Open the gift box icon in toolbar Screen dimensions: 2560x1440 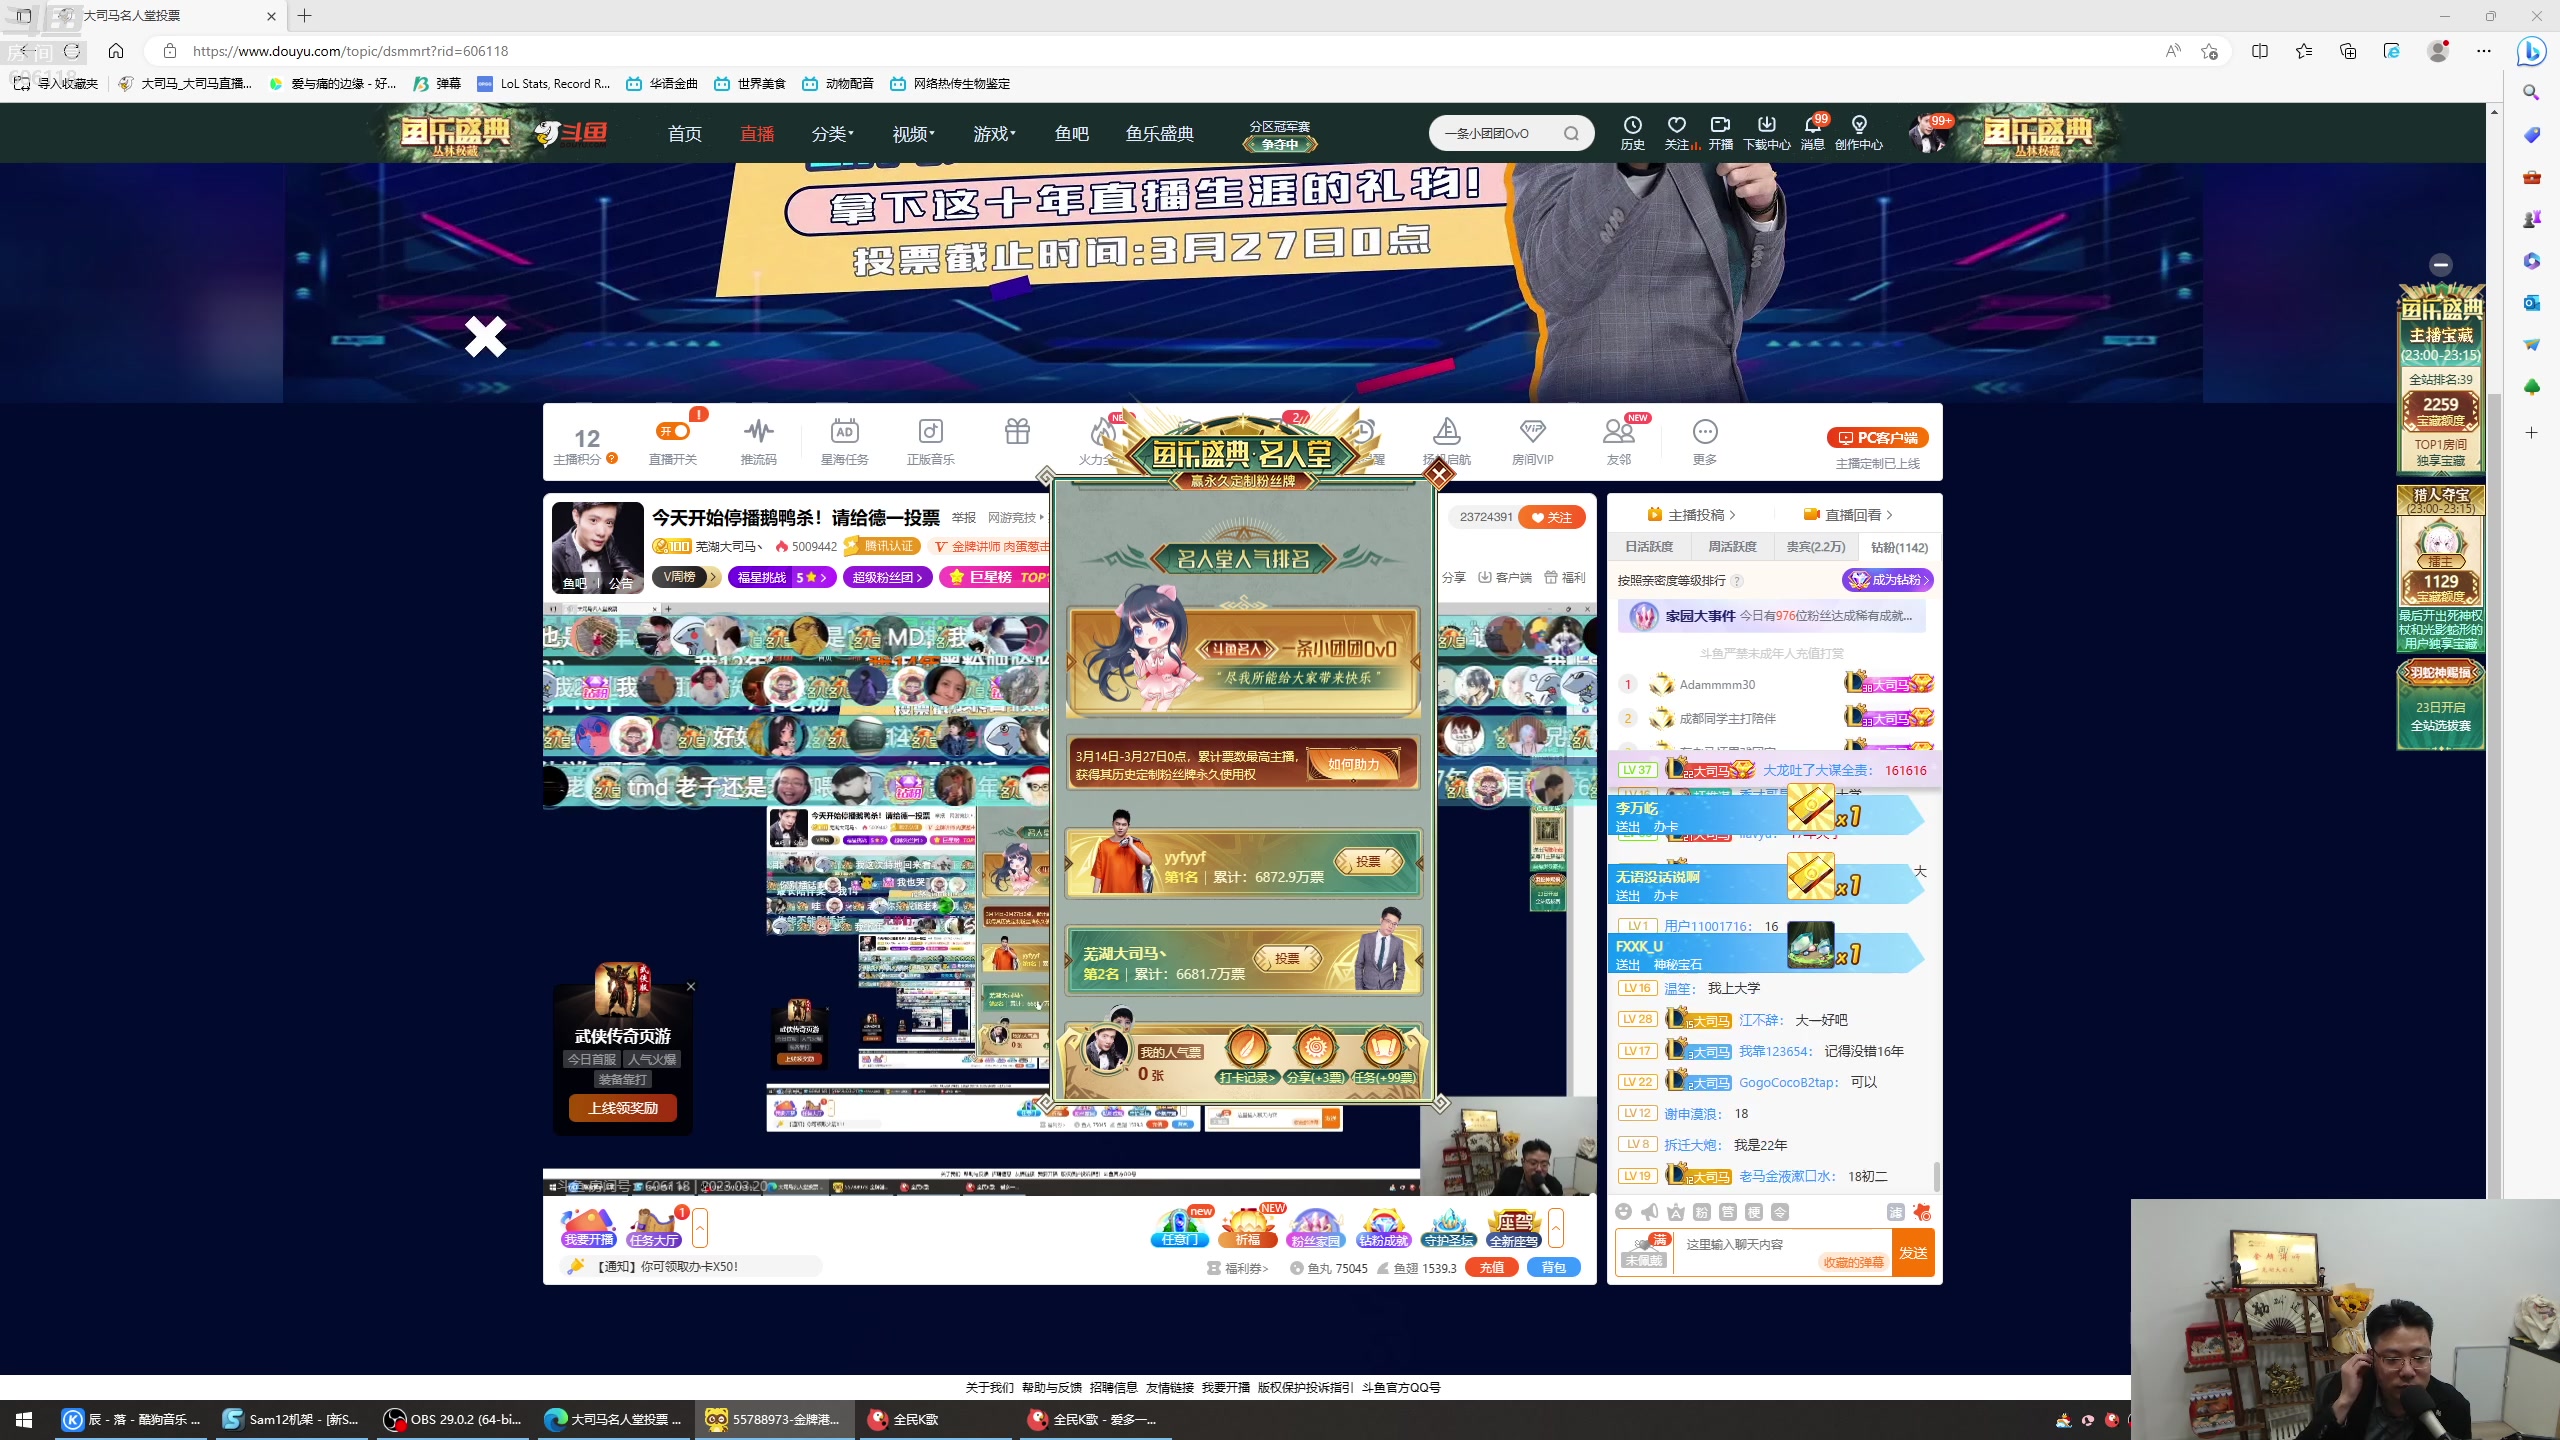(x=1017, y=431)
